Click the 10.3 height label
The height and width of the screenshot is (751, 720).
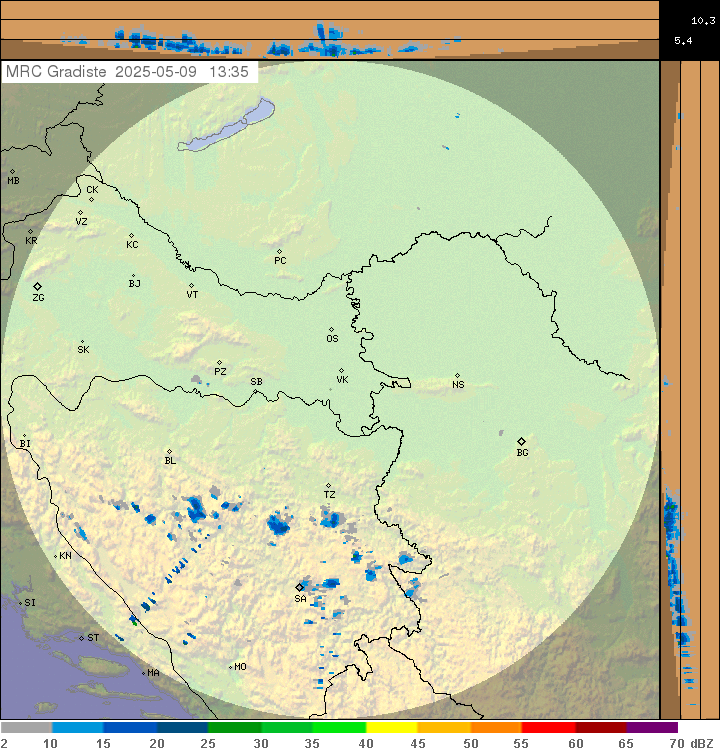703,21
